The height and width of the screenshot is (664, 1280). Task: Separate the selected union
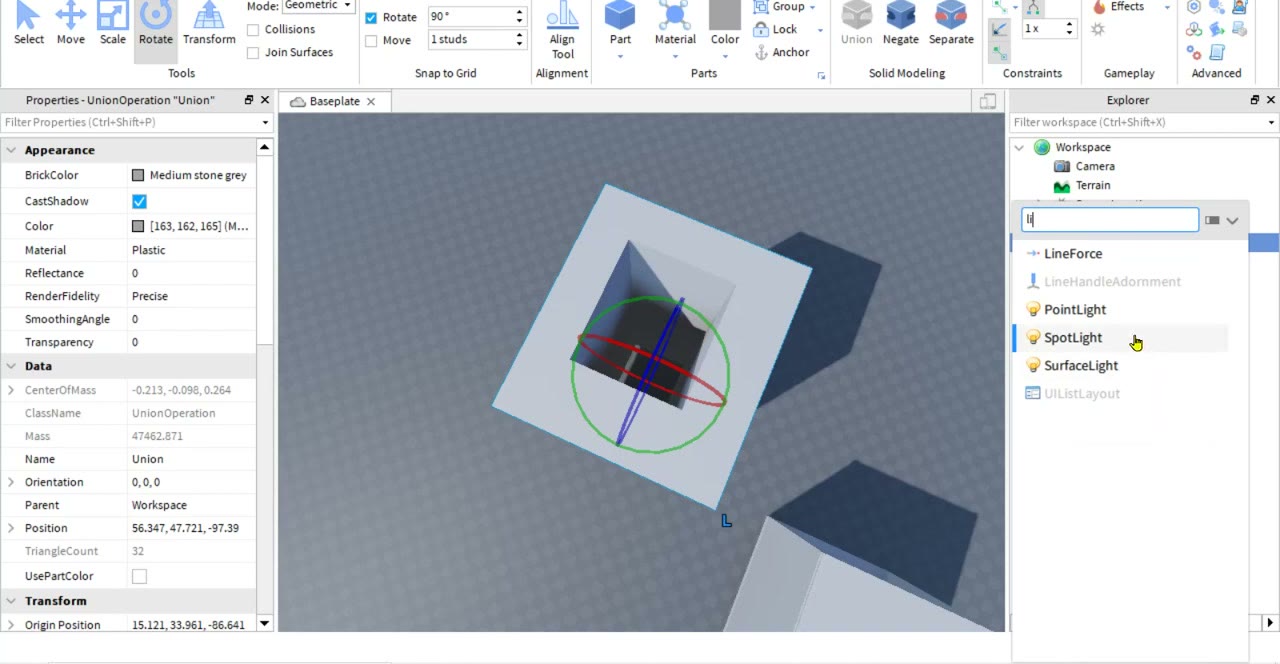coord(951,24)
